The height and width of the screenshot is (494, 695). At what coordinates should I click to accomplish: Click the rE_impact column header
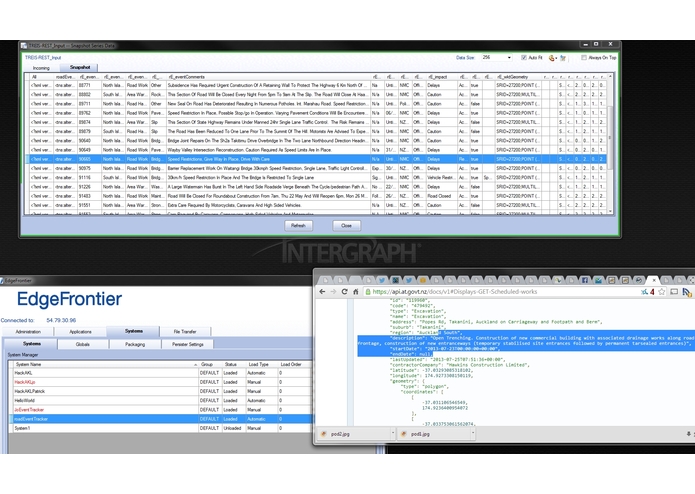click(441, 77)
